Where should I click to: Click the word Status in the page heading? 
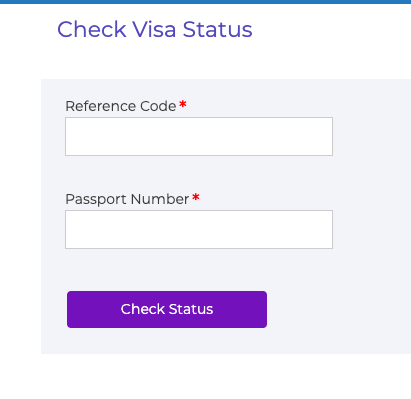point(218,29)
